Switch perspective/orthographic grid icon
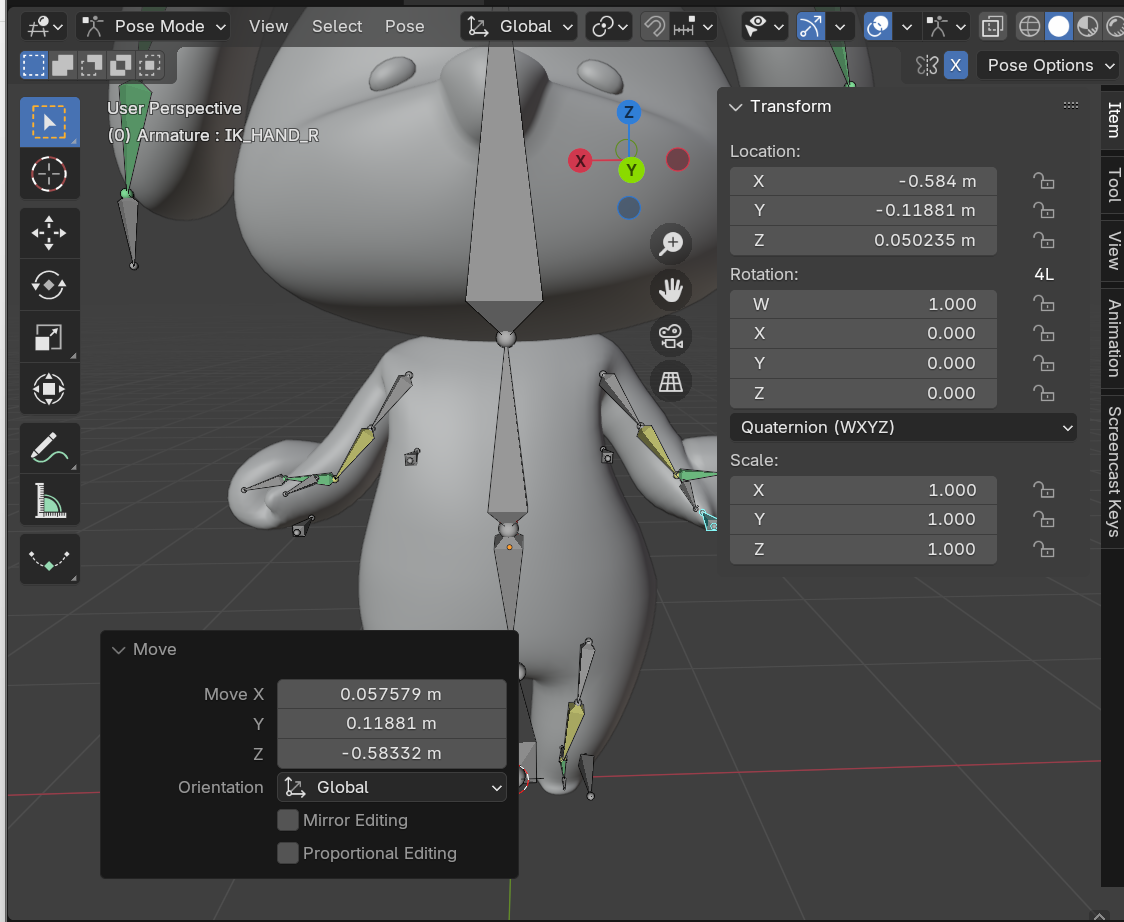This screenshot has width=1124, height=922. pos(671,381)
